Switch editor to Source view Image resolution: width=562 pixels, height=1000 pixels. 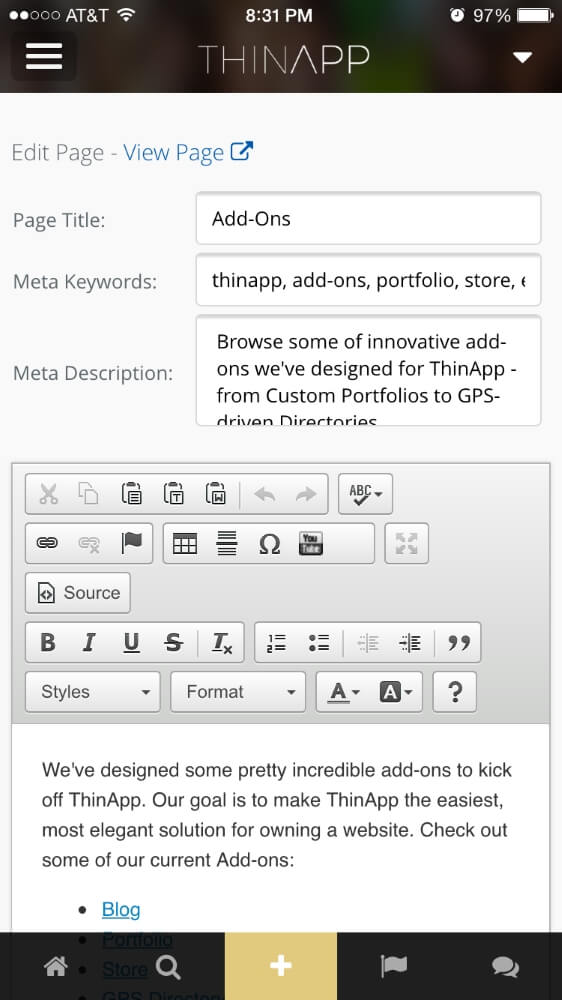click(78, 593)
